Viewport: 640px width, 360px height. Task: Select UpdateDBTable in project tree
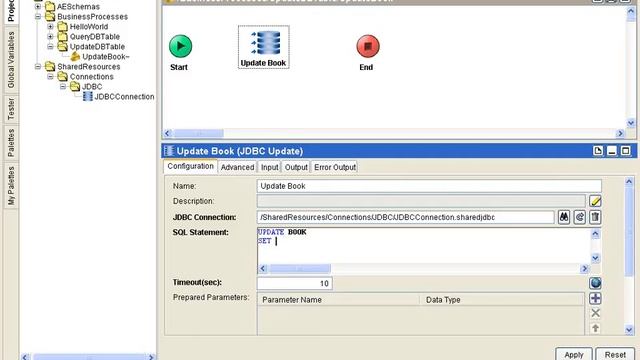[x=97, y=47]
